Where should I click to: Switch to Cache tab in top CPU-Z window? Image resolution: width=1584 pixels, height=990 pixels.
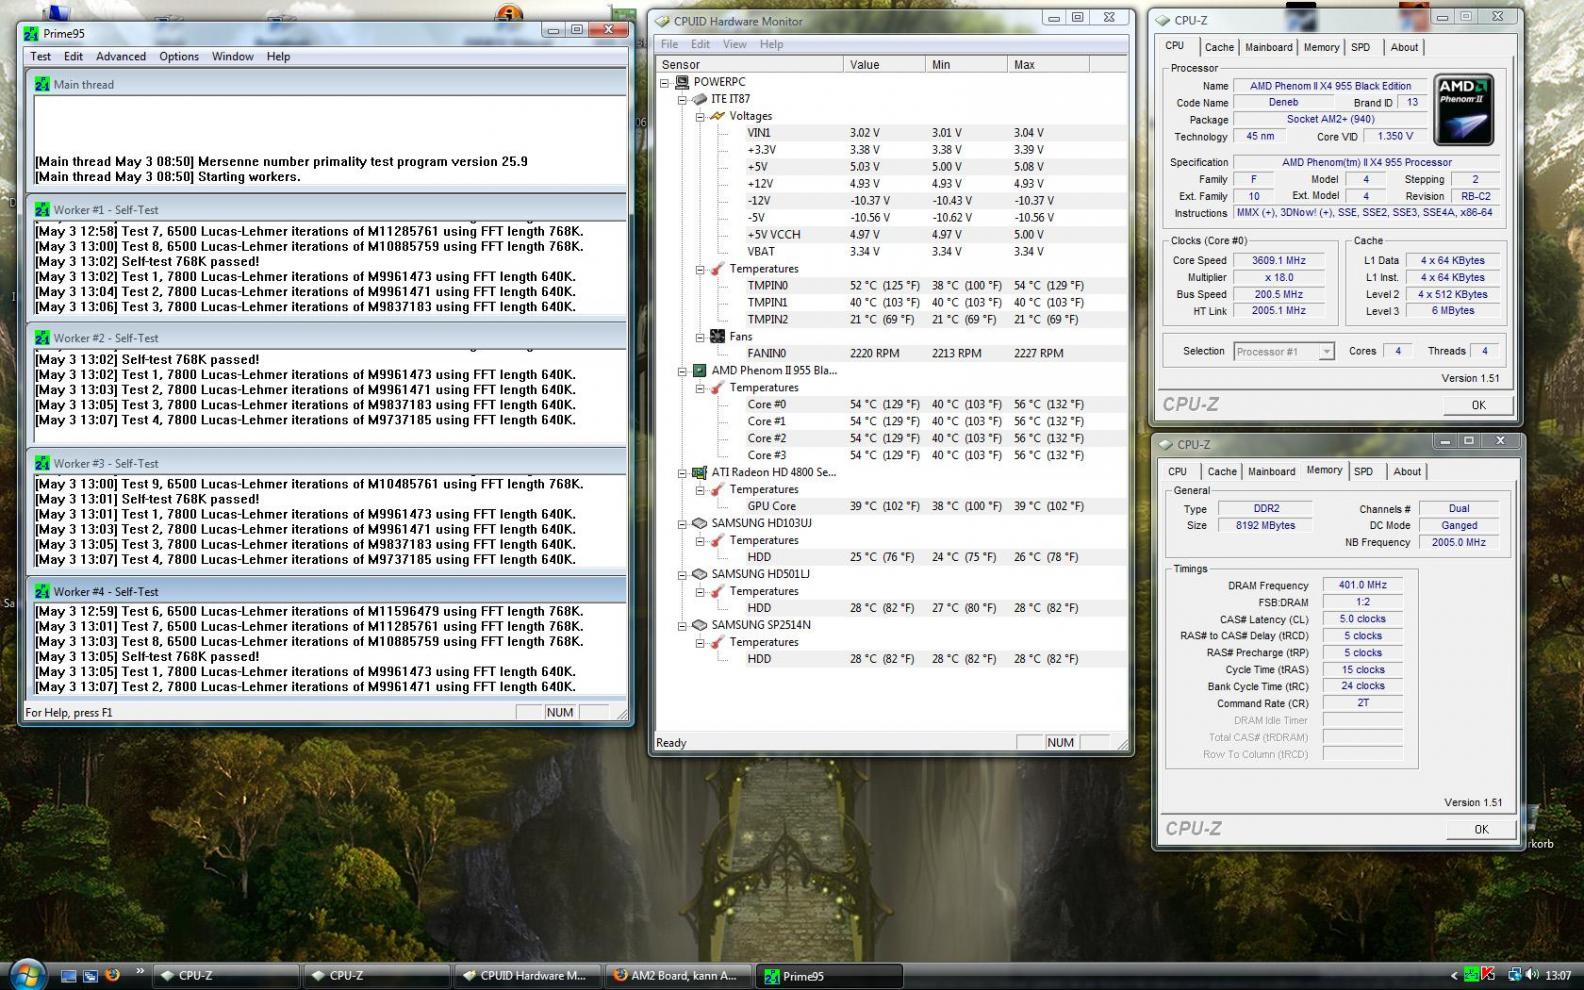pyautogui.click(x=1219, y=47)
